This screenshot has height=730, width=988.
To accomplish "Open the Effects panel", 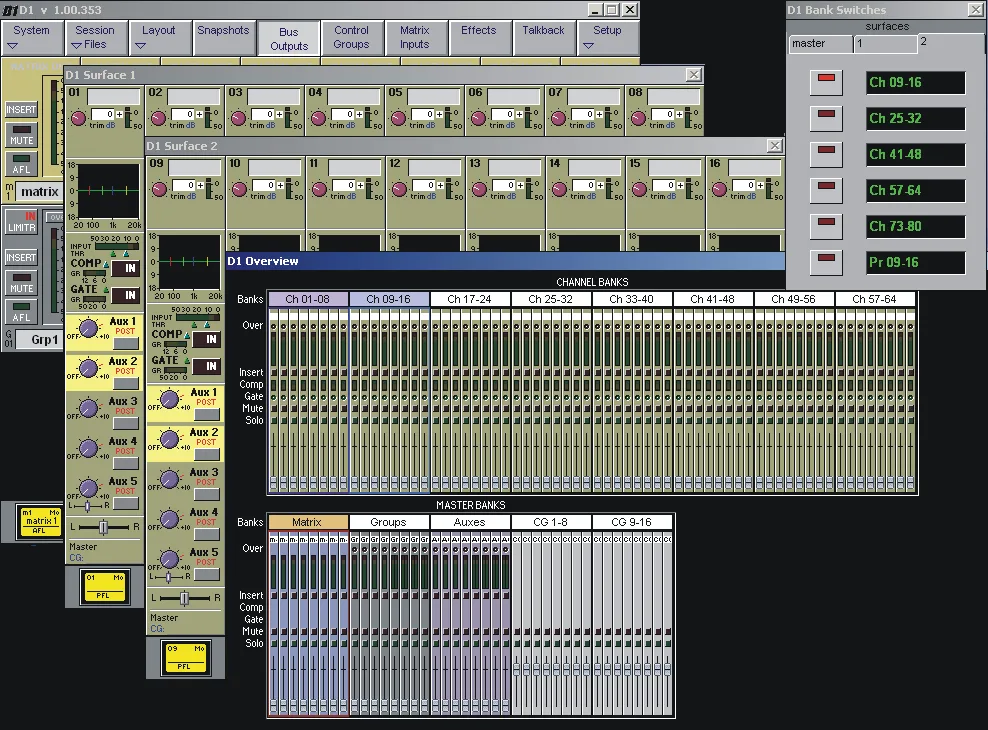I will coord(480,37).
